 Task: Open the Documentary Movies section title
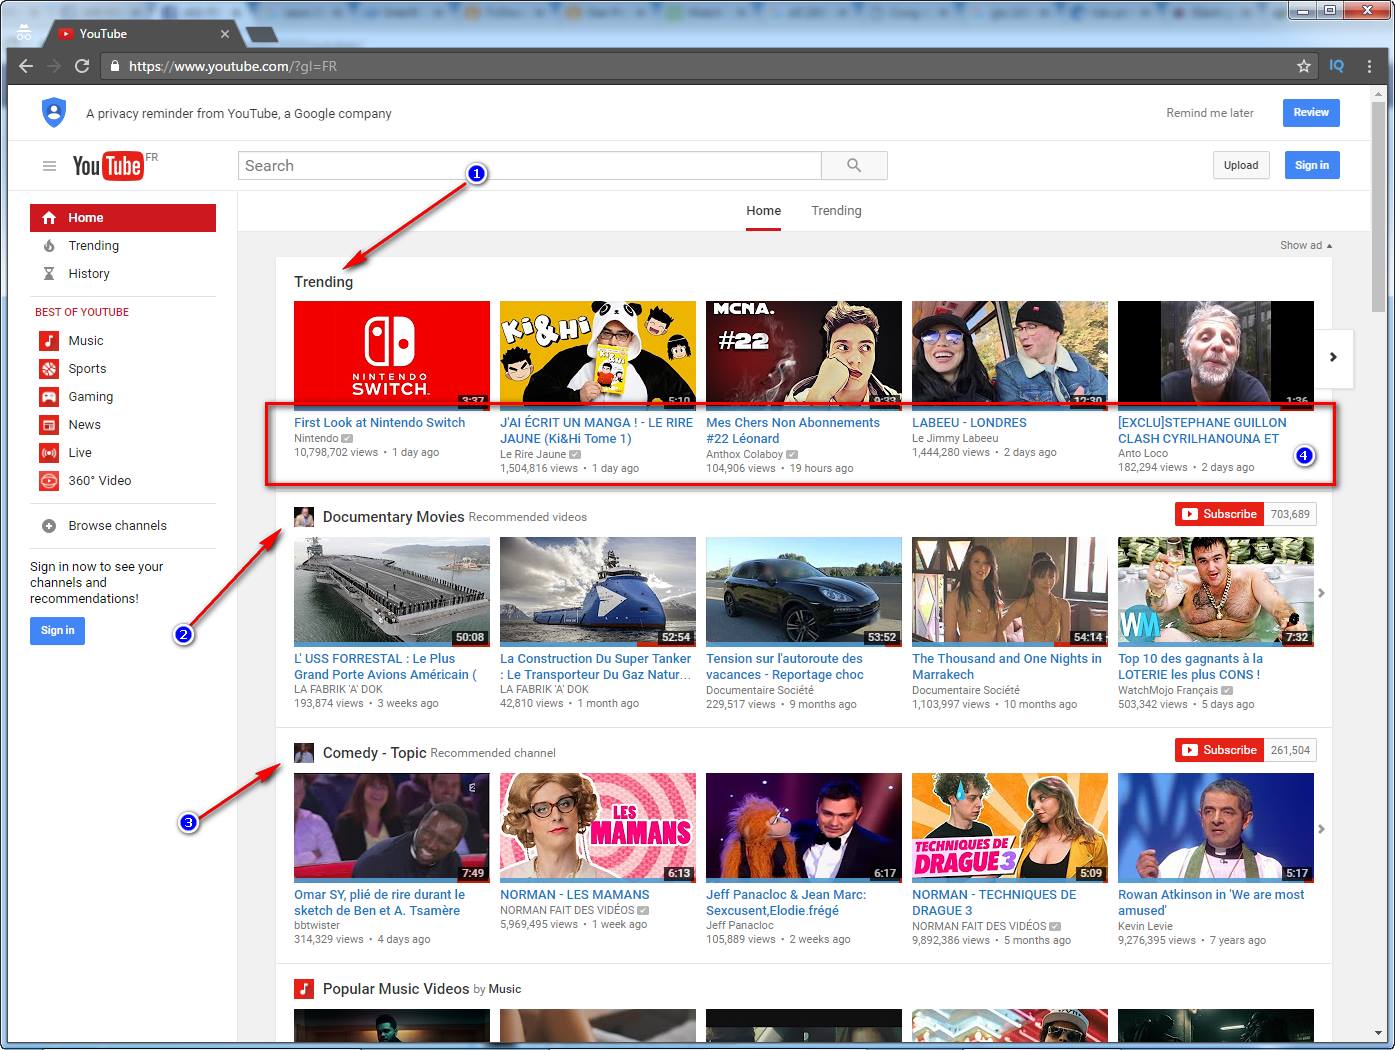pyautogui.click(x=394, y=517)
